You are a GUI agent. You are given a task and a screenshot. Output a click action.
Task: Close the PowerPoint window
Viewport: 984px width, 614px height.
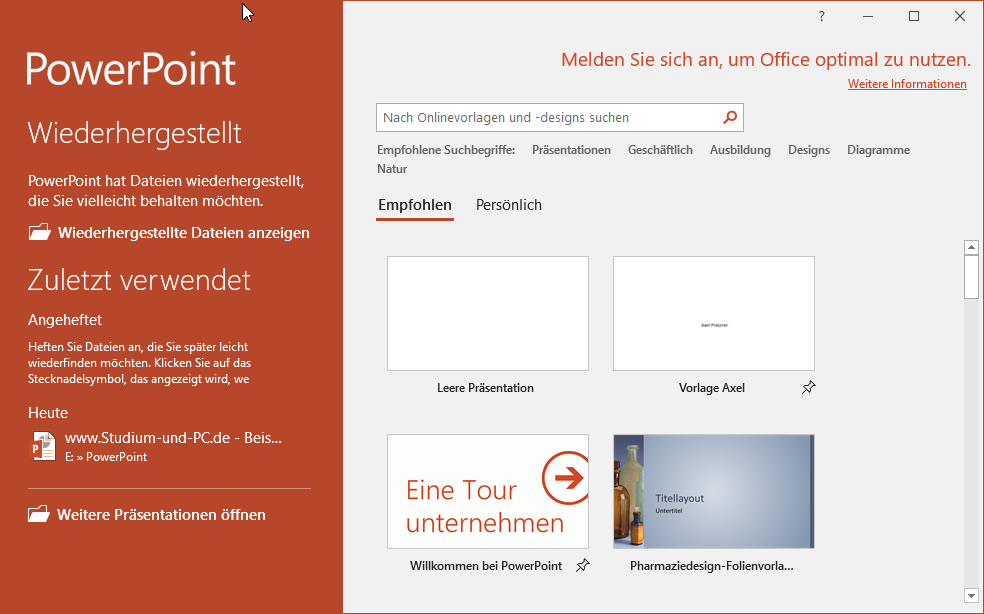pos(960,16)
